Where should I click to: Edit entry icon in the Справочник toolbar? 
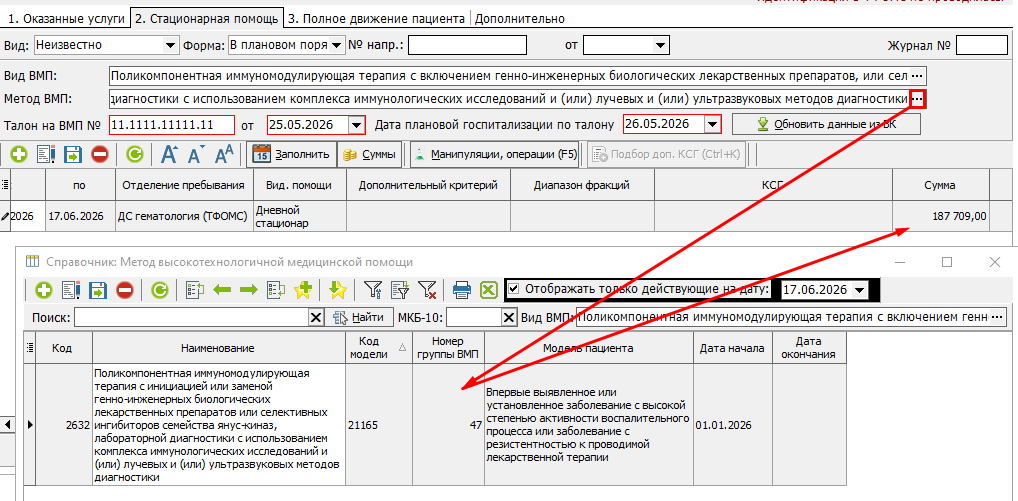pos(71,289)
